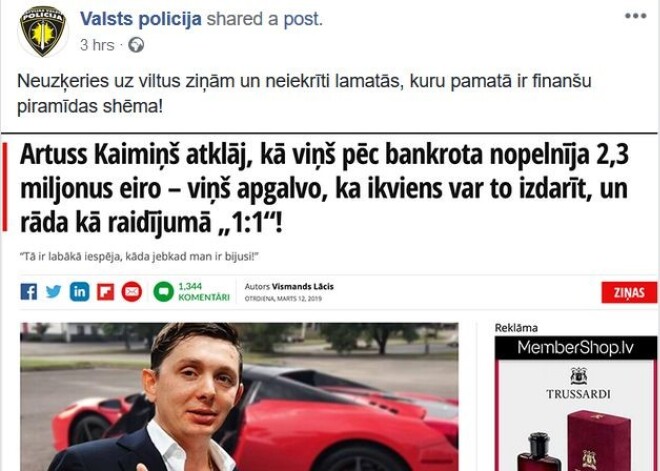Image resolution: width=660 pixels, height=471 pixels.
Task: Click the Trussardi logo in advertisement
Action: tap(578, 383)
